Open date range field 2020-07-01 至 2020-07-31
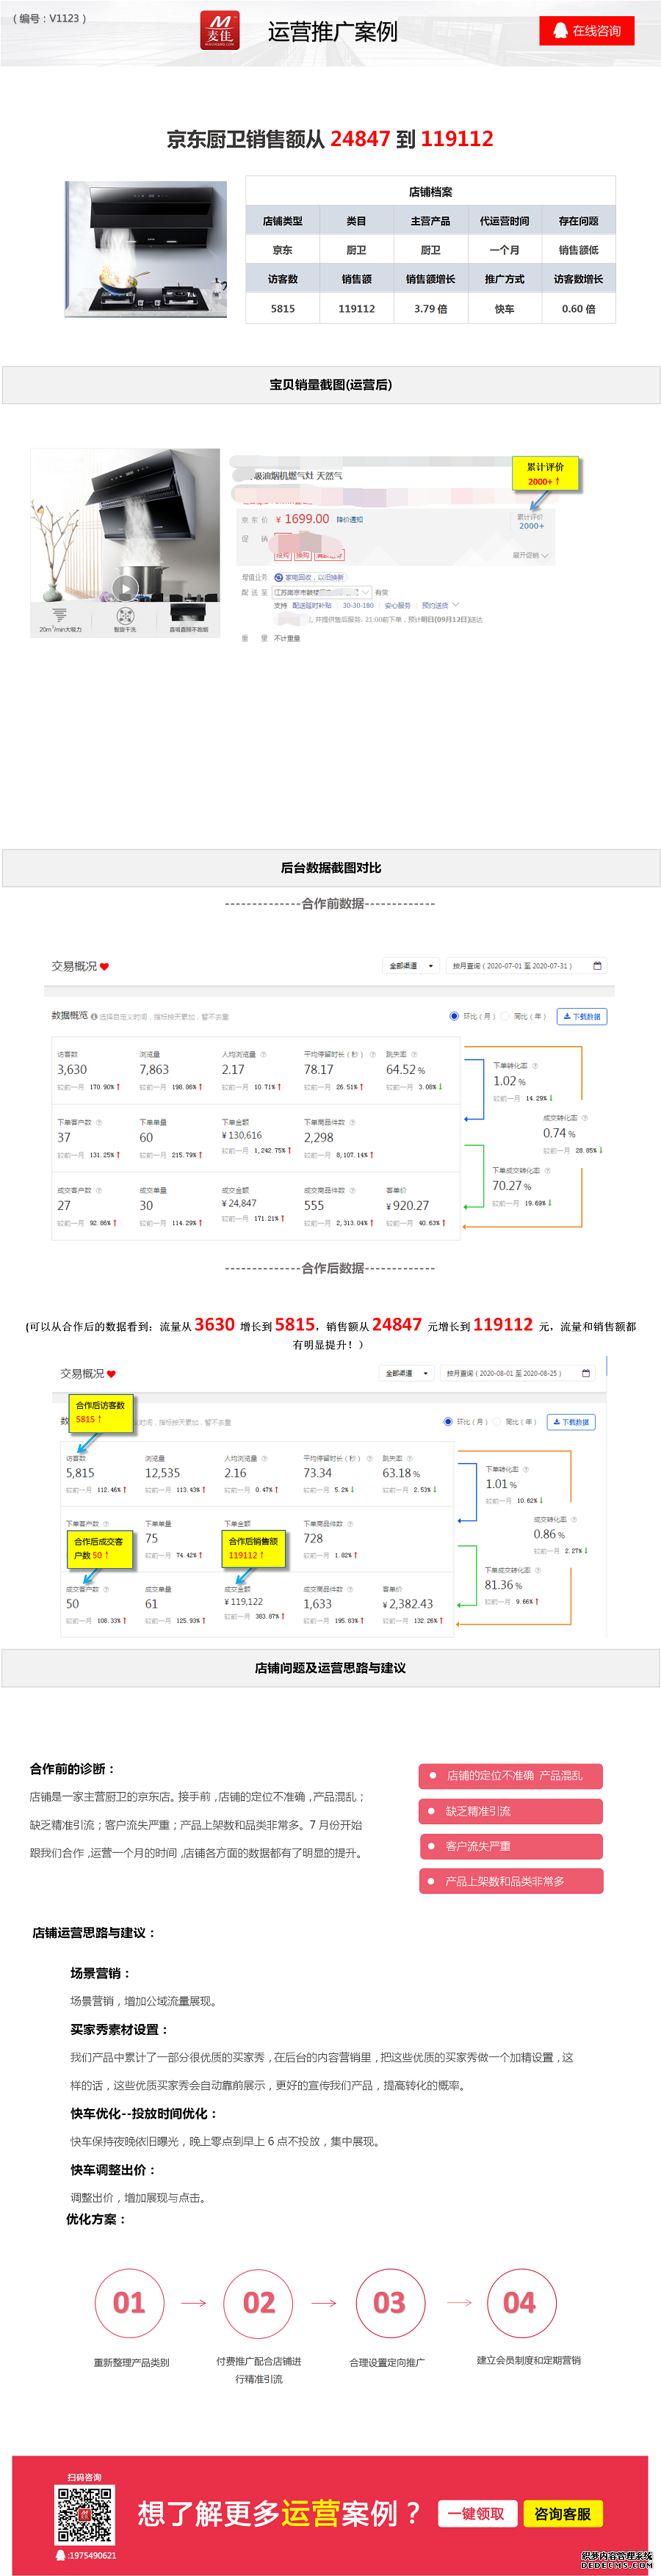This screenshot has height=2576, width=661. [526, 966]
